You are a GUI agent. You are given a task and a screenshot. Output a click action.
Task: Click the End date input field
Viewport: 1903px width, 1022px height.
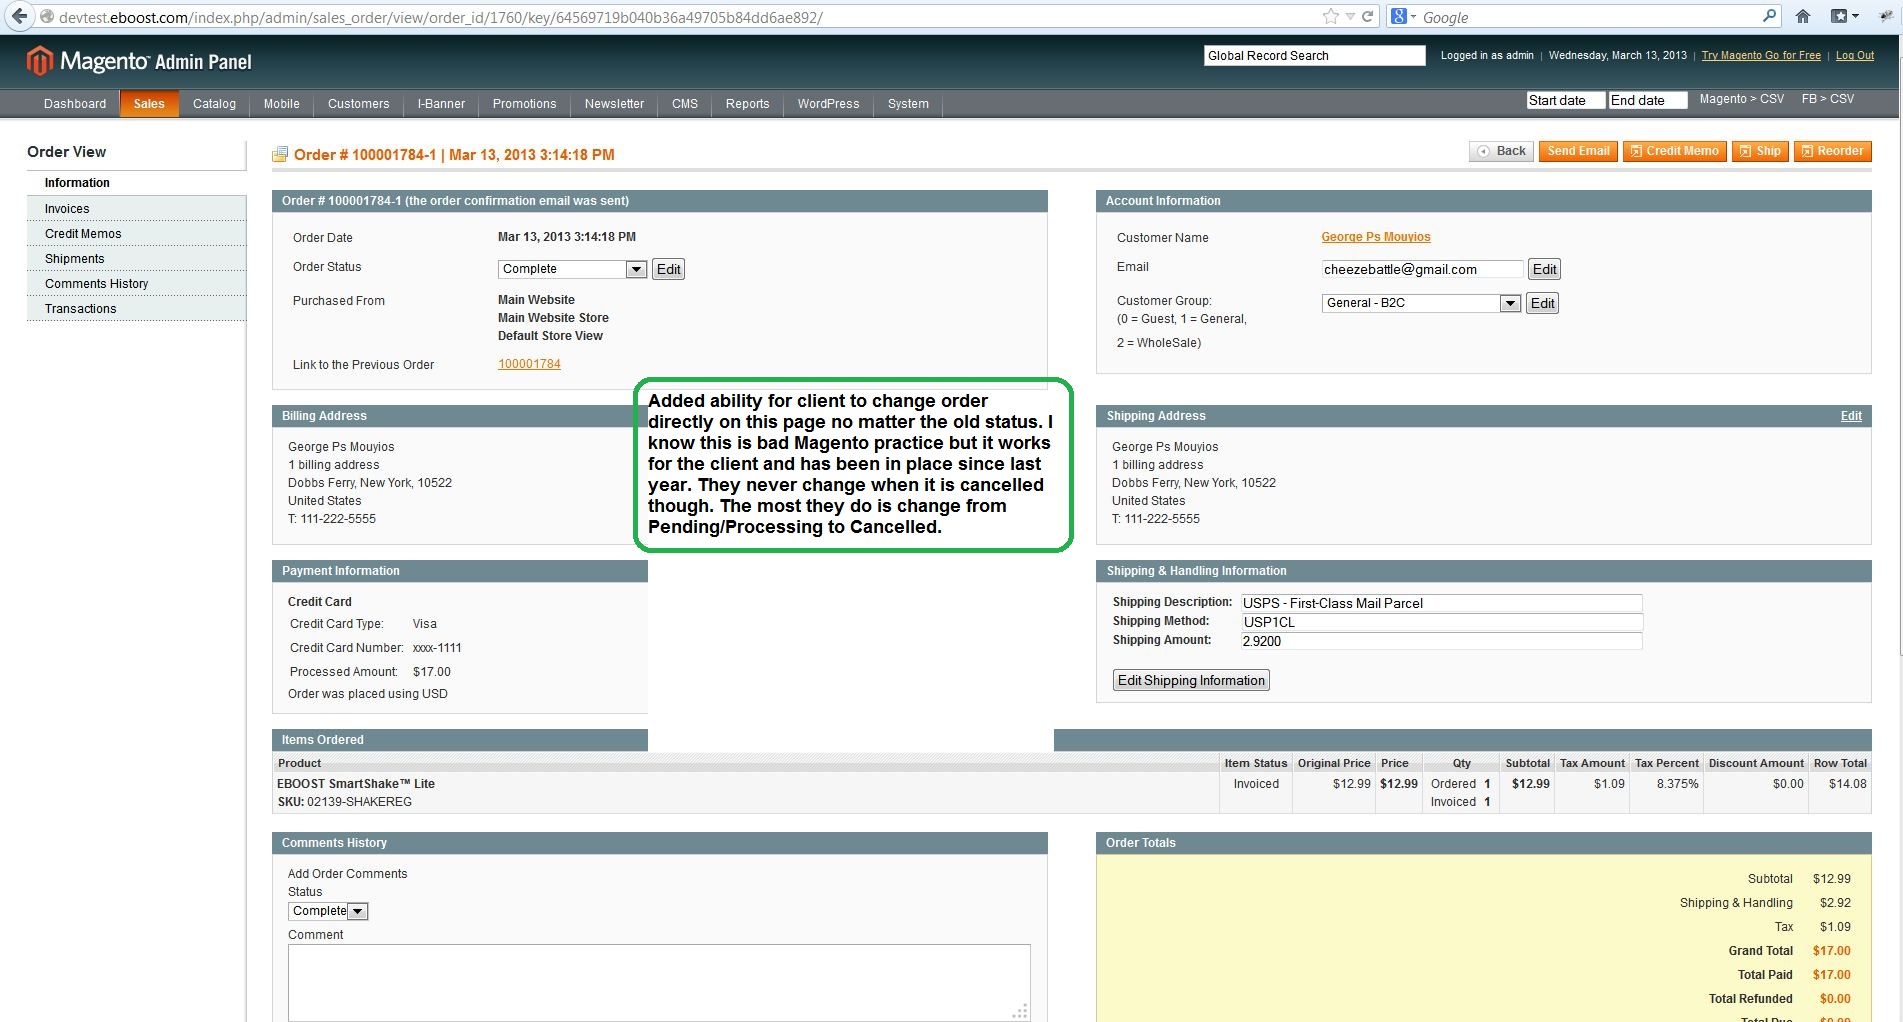(1647, 100)
